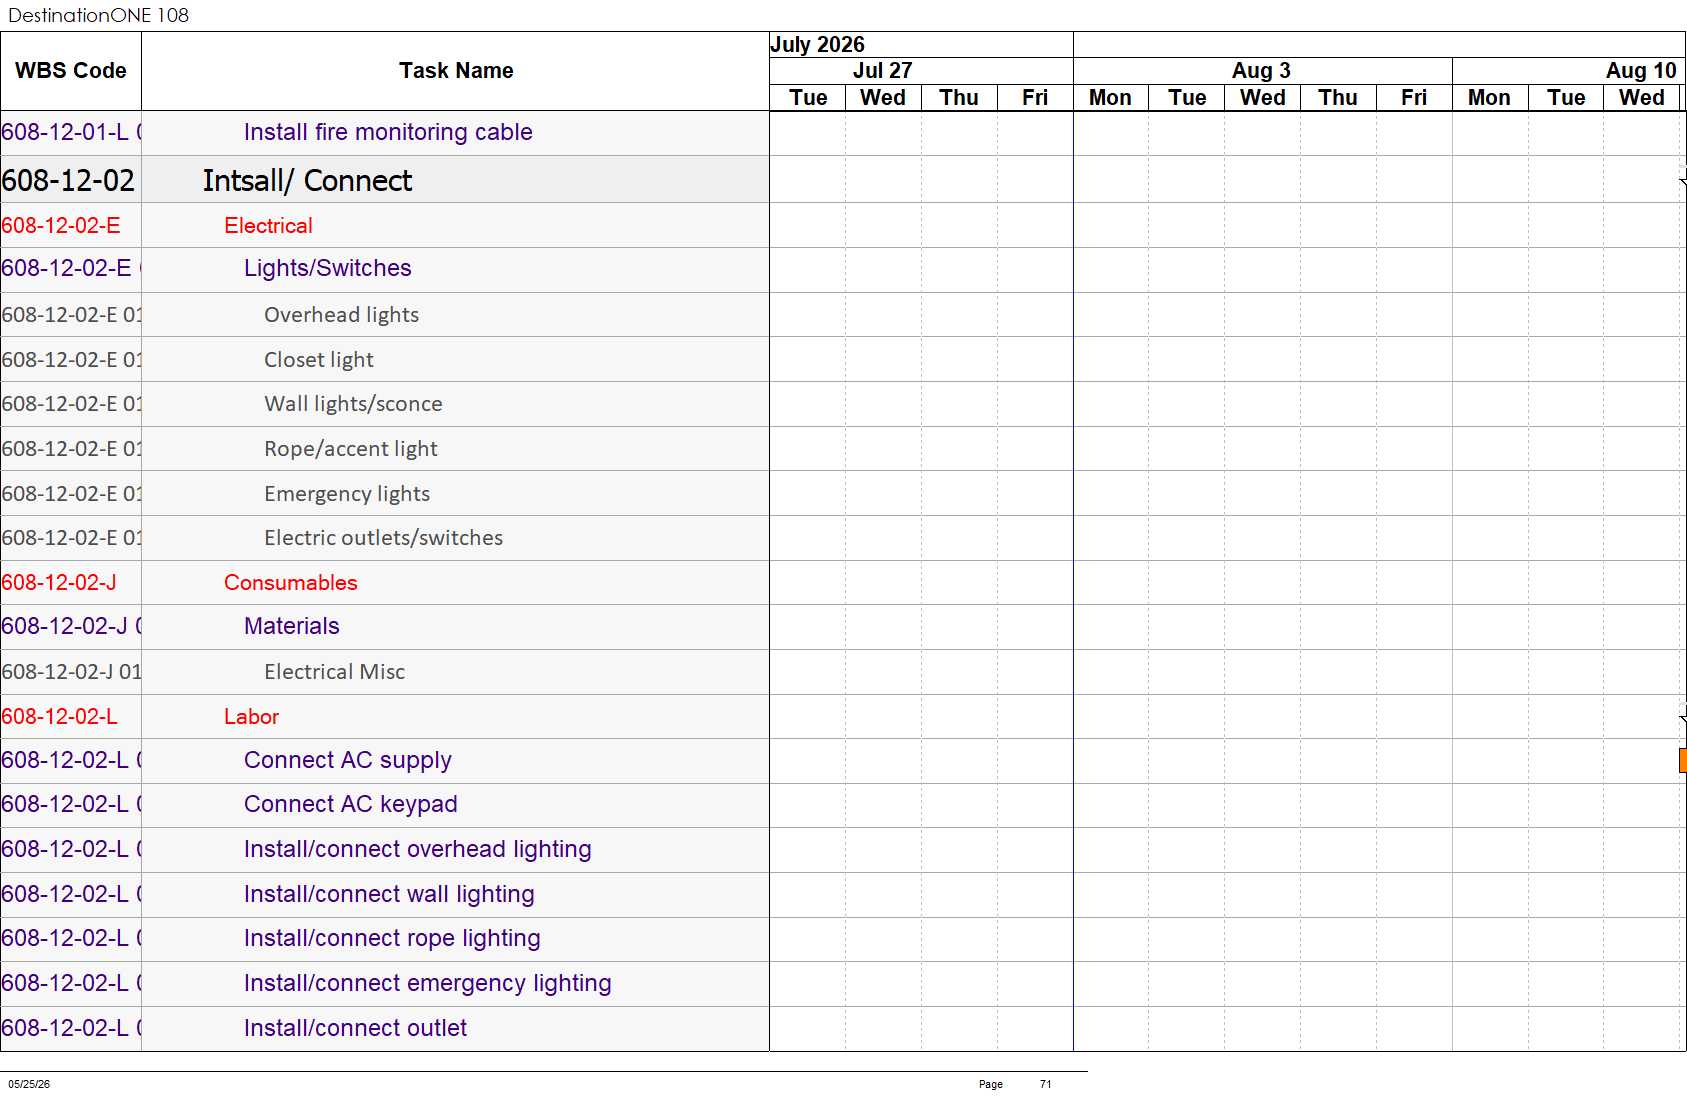Select Install/connect emergency lighting task
This screenshot has height=1097, width=1687.
tap(428, 983)
